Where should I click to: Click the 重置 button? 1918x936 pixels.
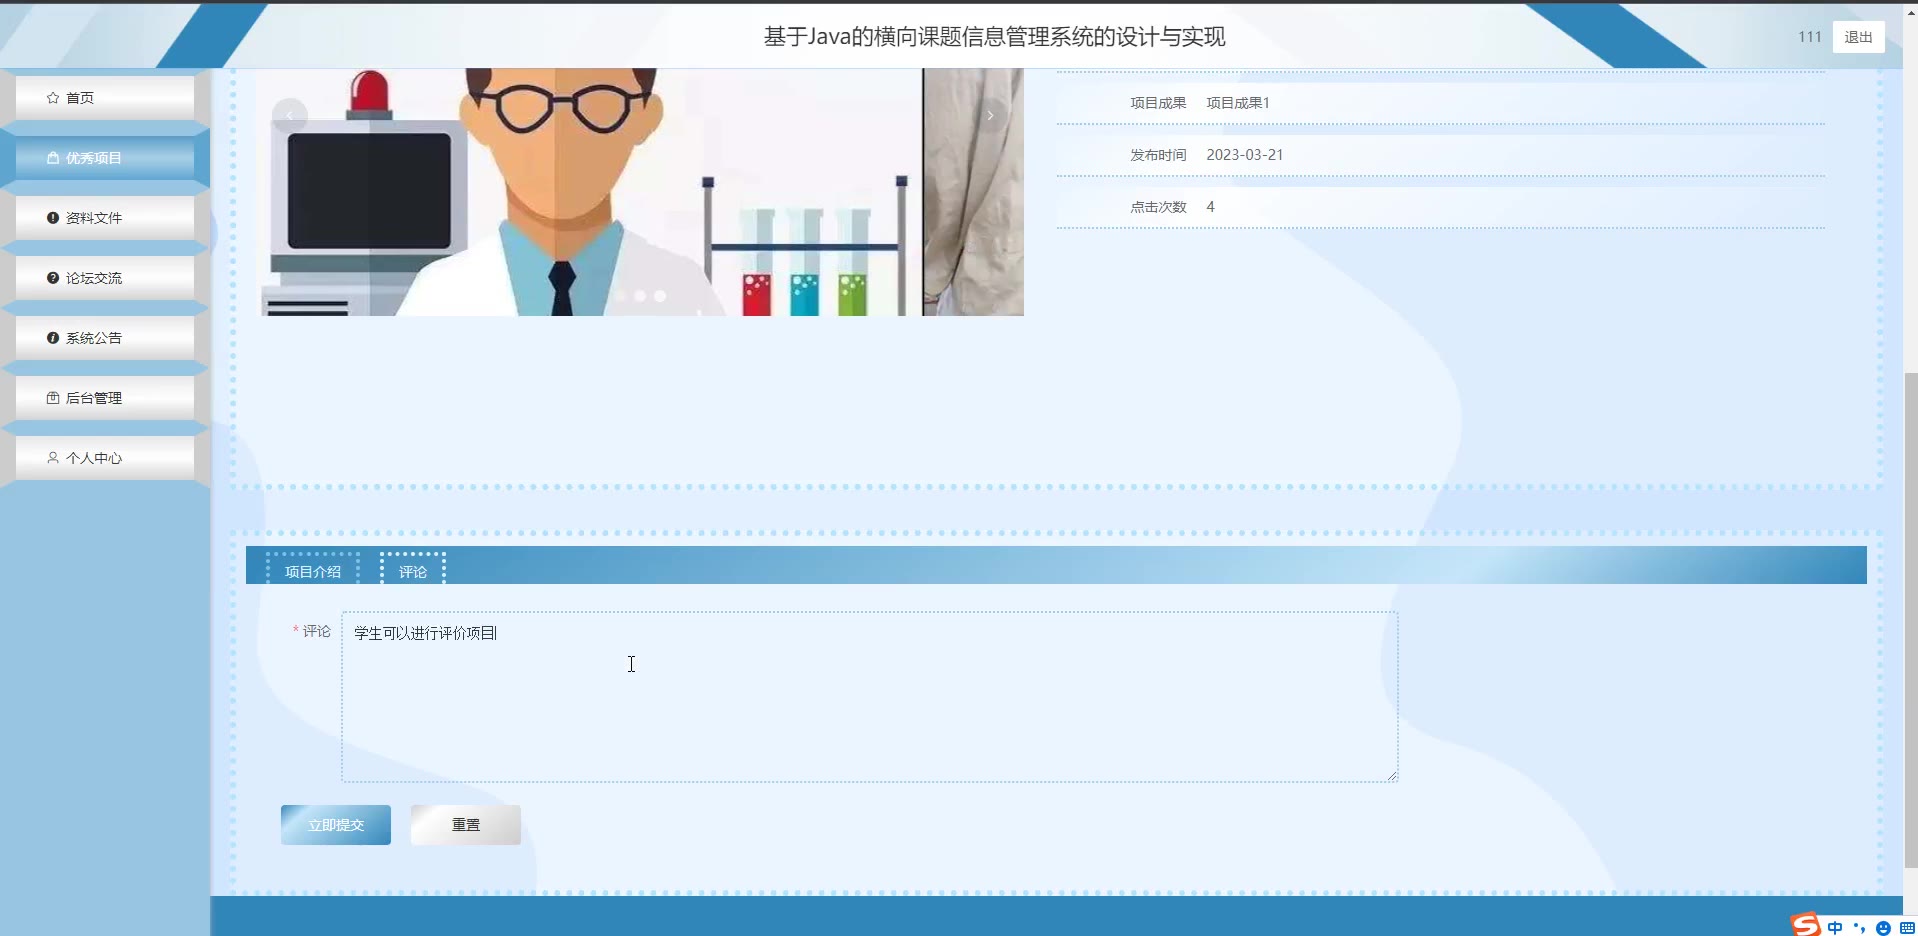coord(466,825)
